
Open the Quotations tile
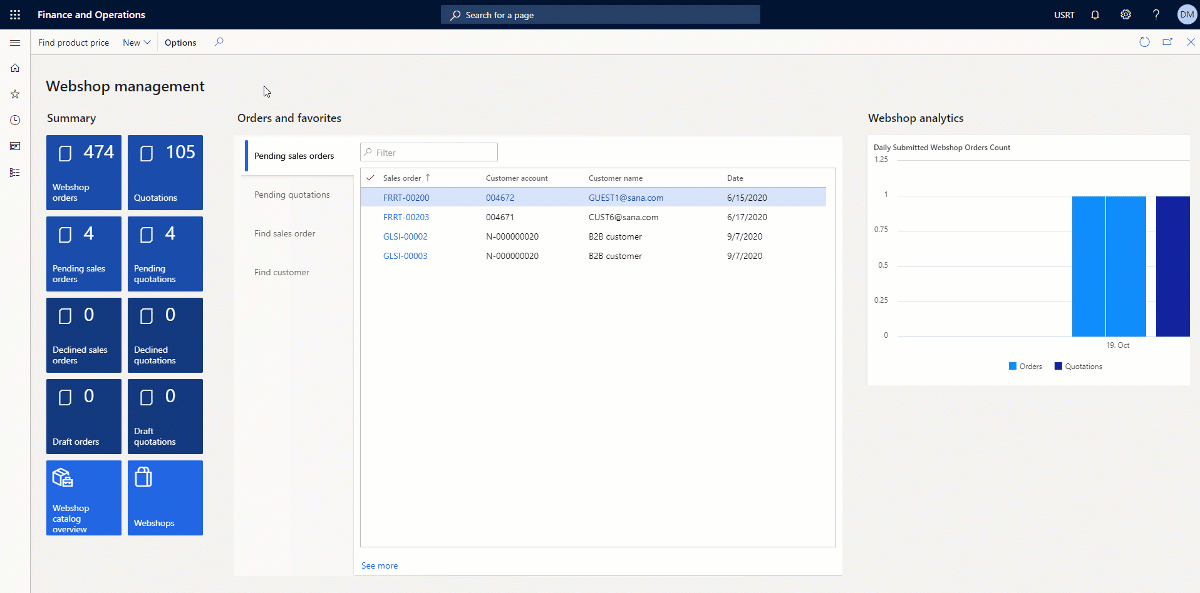point(165,172)
